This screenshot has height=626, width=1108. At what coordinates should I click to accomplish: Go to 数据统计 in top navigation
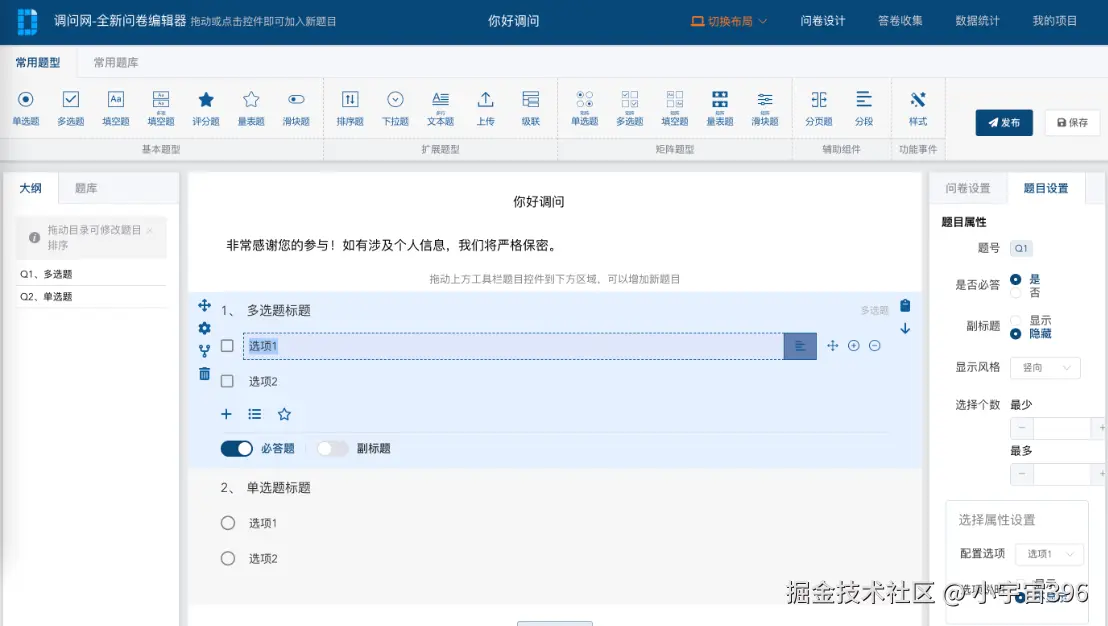[977, 21]
